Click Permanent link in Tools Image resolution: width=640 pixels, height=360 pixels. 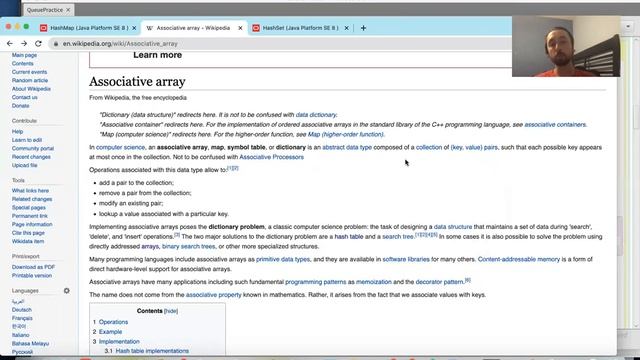(29, 216)
